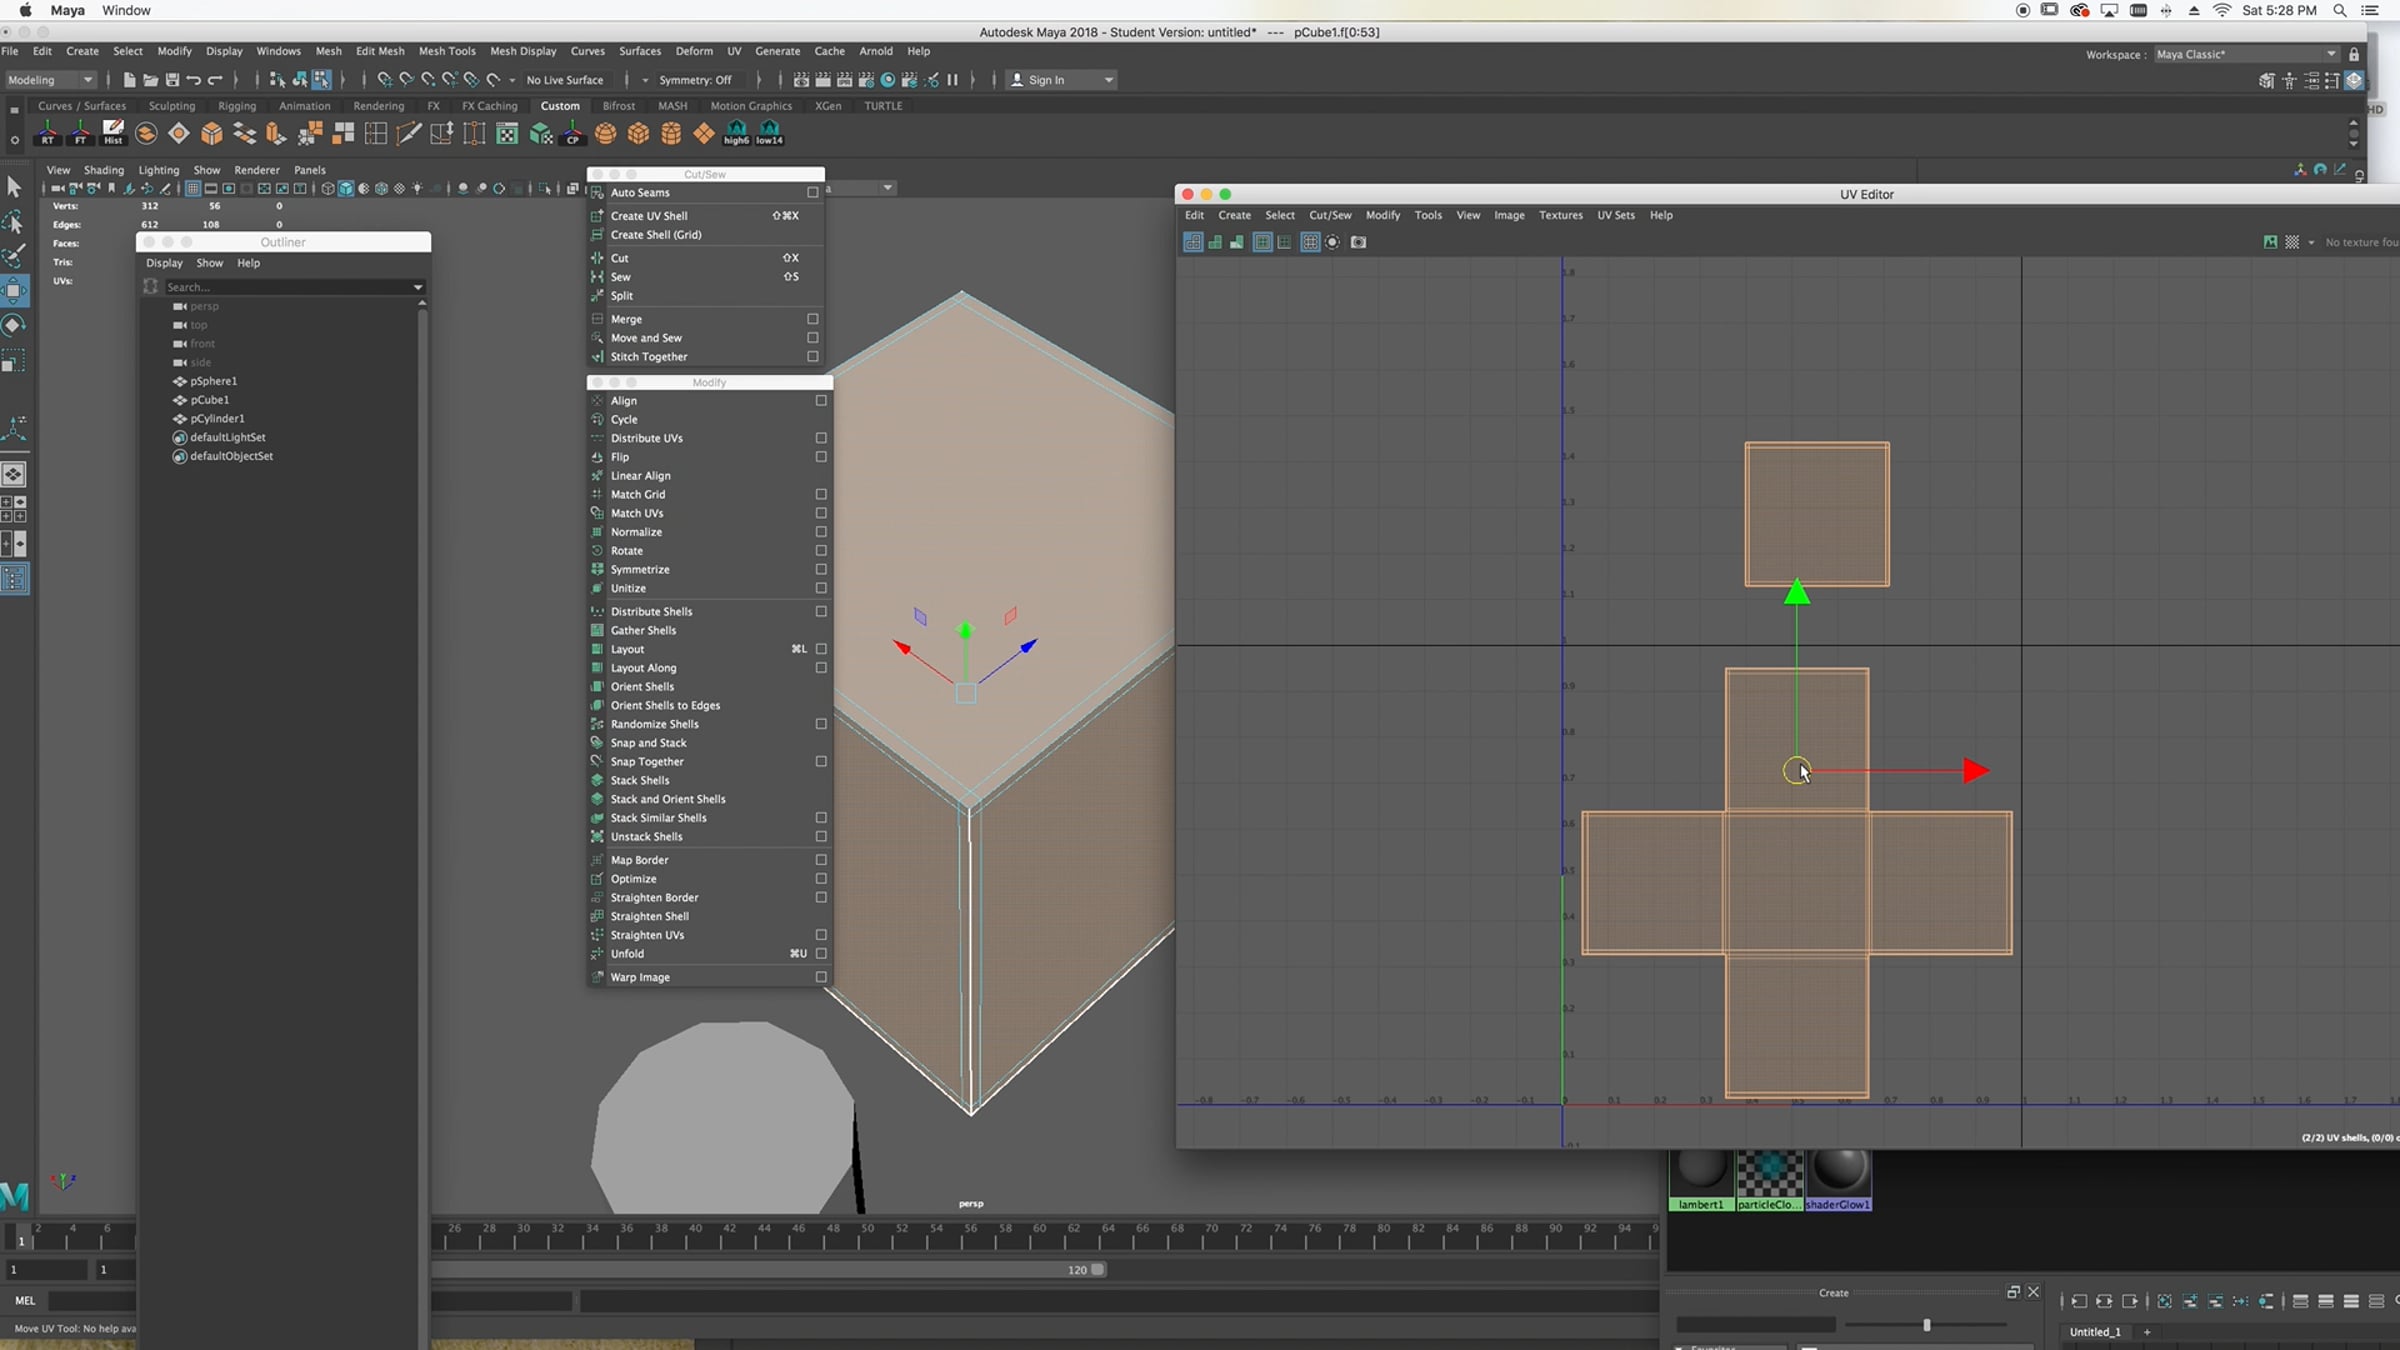Expand the Outliner search filter dropdown
The width and height of the screenshot is (2400, 1350).
[417, 287]
